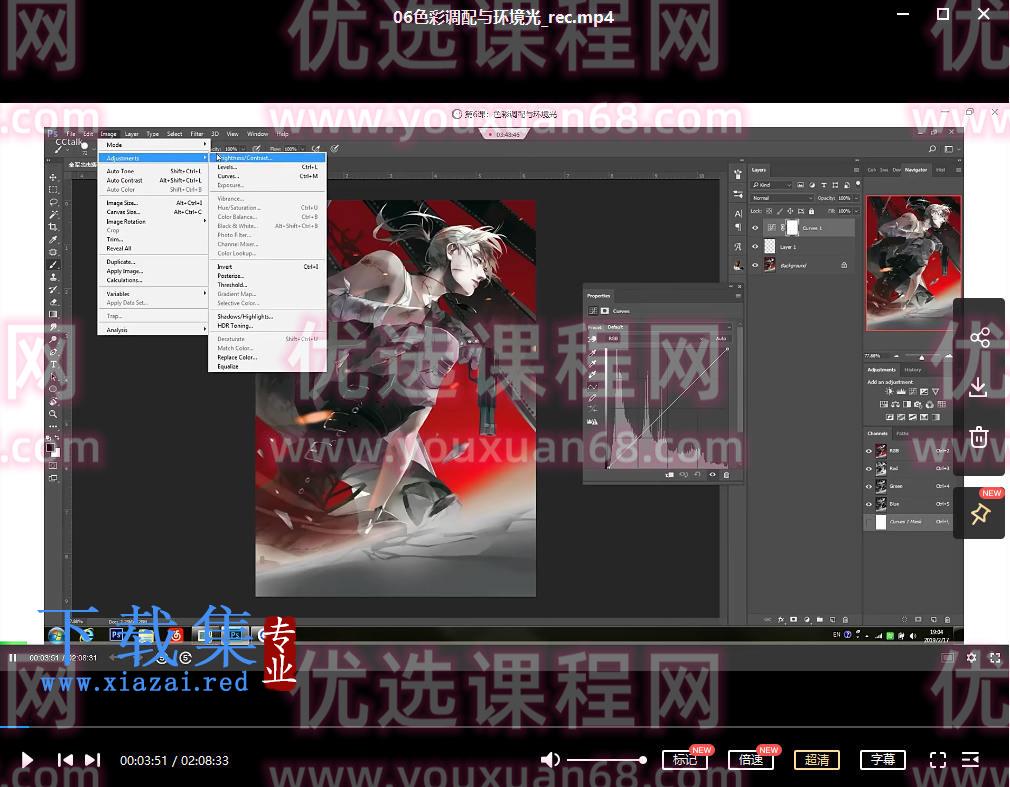Select the Type tool

tap(53, 365)
